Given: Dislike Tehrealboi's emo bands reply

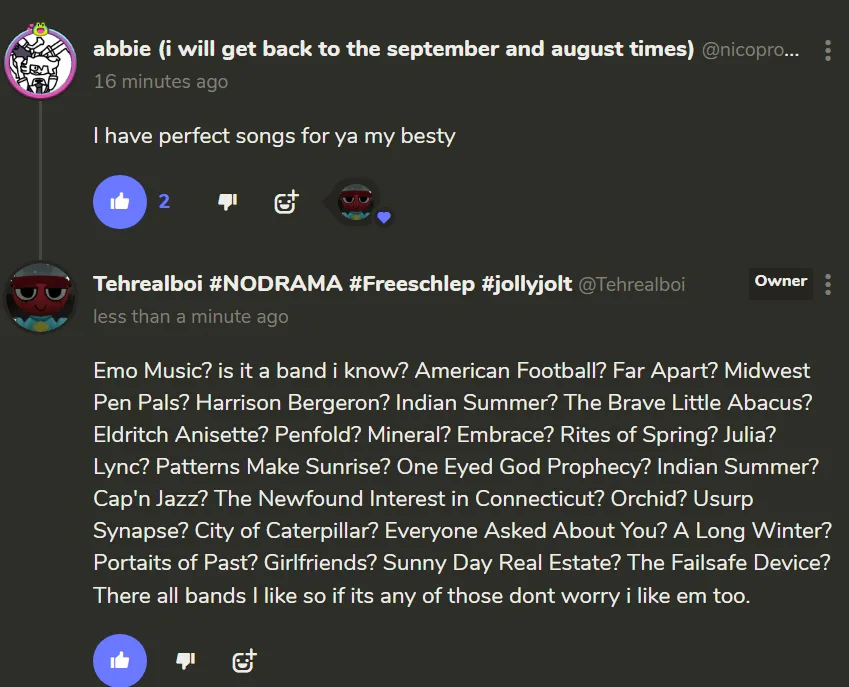Looking at the screenshot, I should tap(185, 660).
